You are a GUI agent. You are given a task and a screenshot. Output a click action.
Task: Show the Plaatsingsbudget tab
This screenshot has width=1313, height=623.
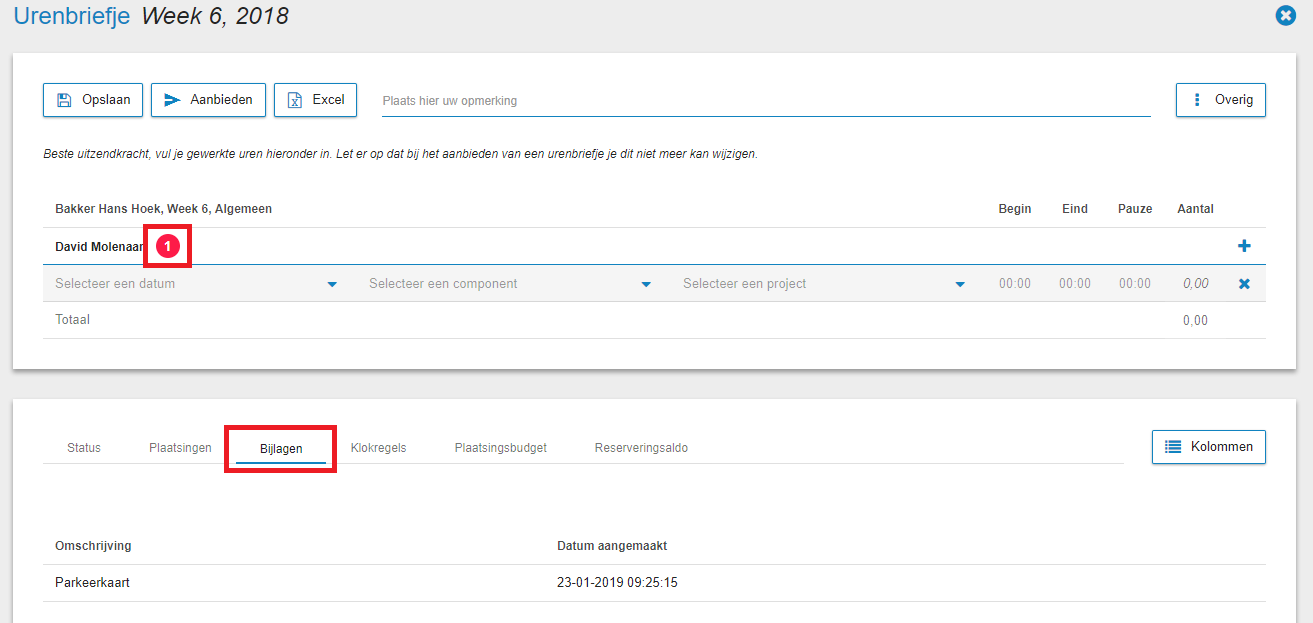pos(500,448)
